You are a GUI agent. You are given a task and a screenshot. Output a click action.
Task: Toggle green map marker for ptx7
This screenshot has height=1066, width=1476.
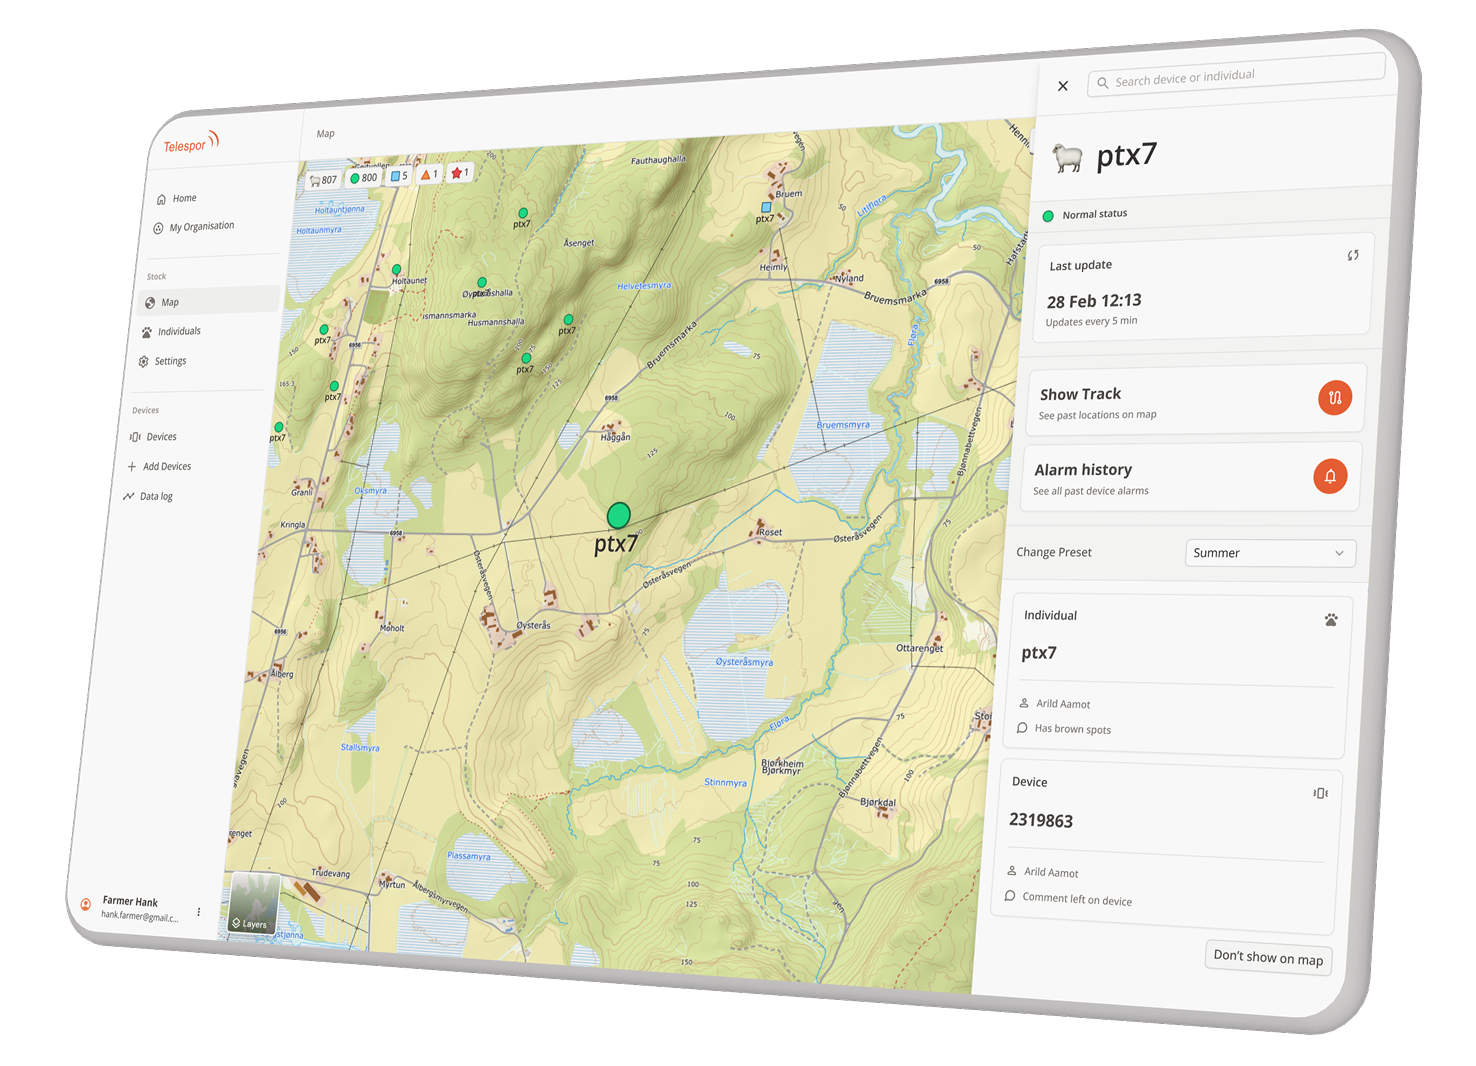(x=618, y=515)
